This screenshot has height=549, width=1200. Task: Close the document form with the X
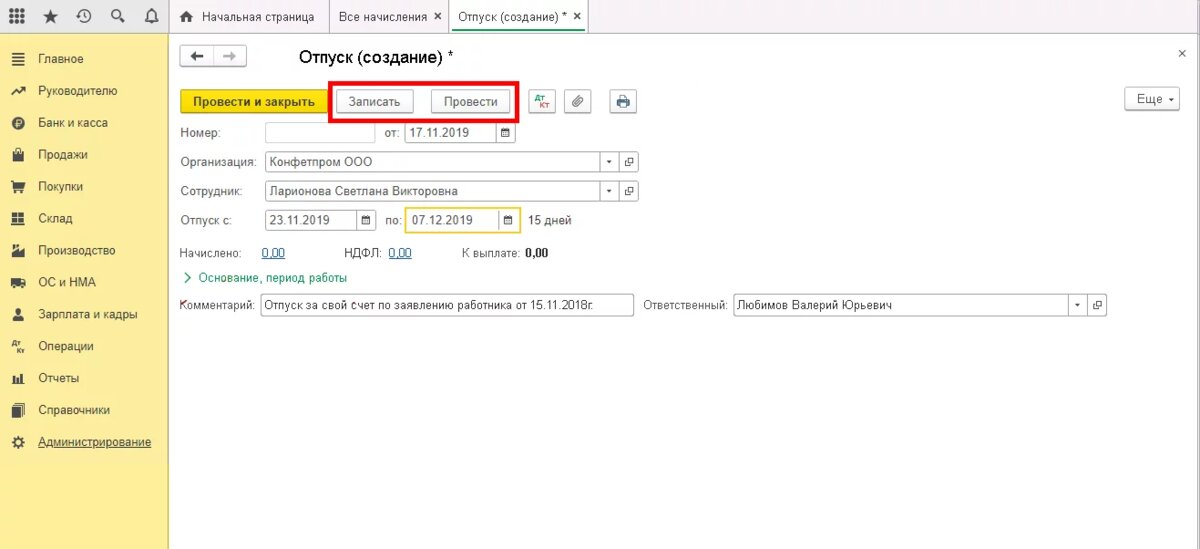point(1182,52)
